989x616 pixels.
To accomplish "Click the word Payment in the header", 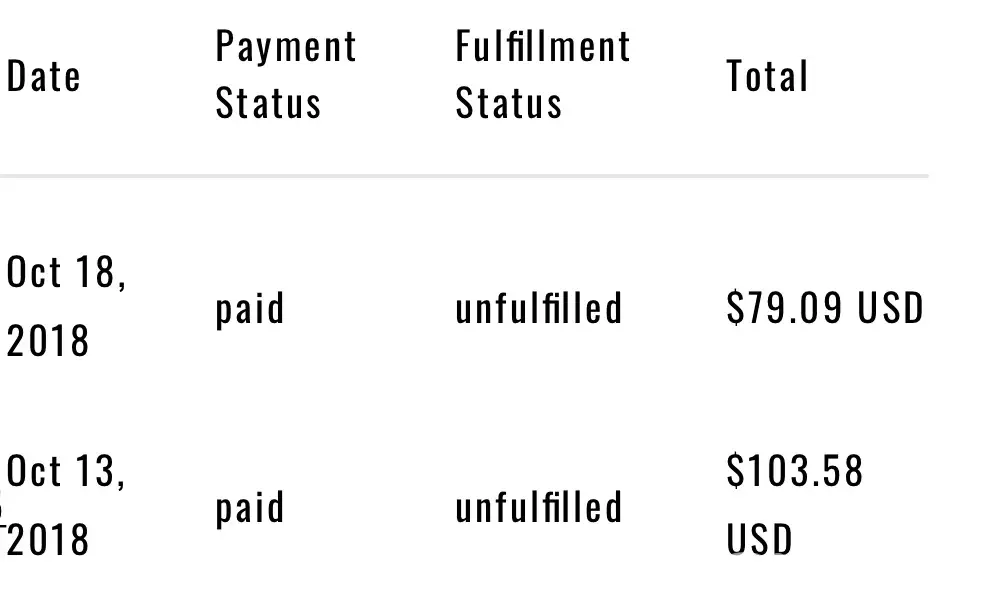I will pyautogui.click(x=286, y=47).
